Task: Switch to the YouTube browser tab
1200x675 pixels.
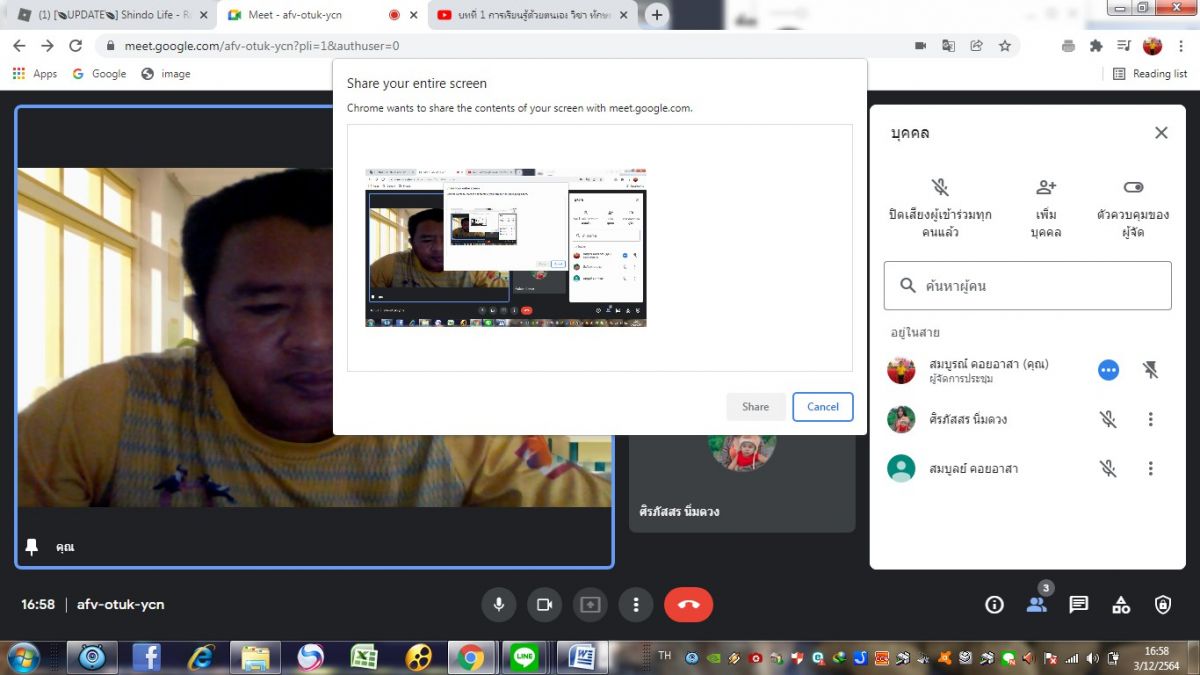Action: 530,15
